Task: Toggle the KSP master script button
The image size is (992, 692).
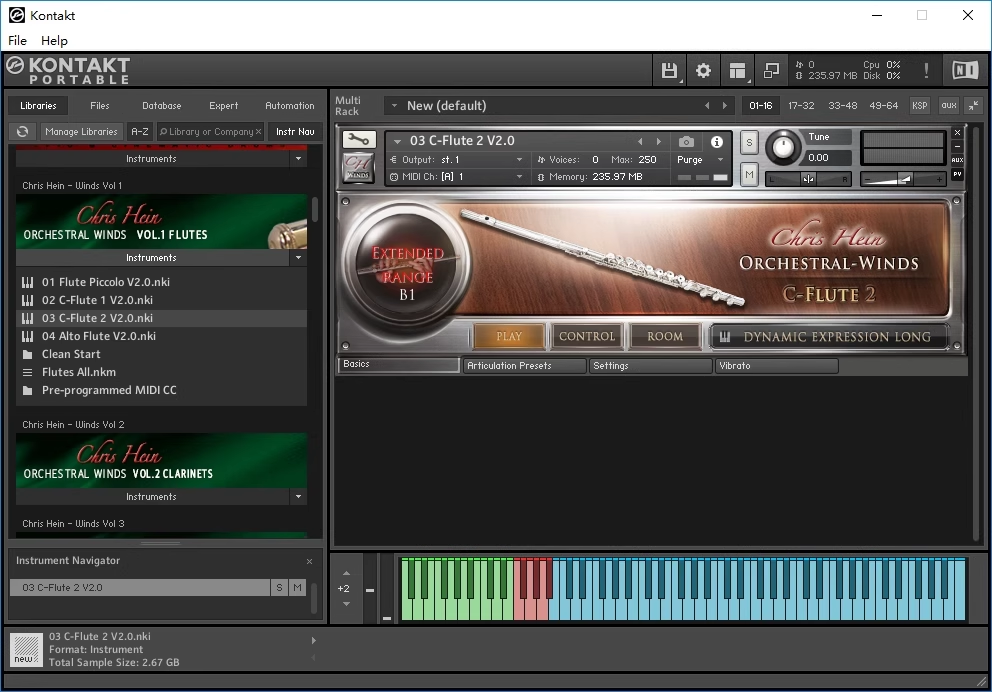Action: pos(919,105)
